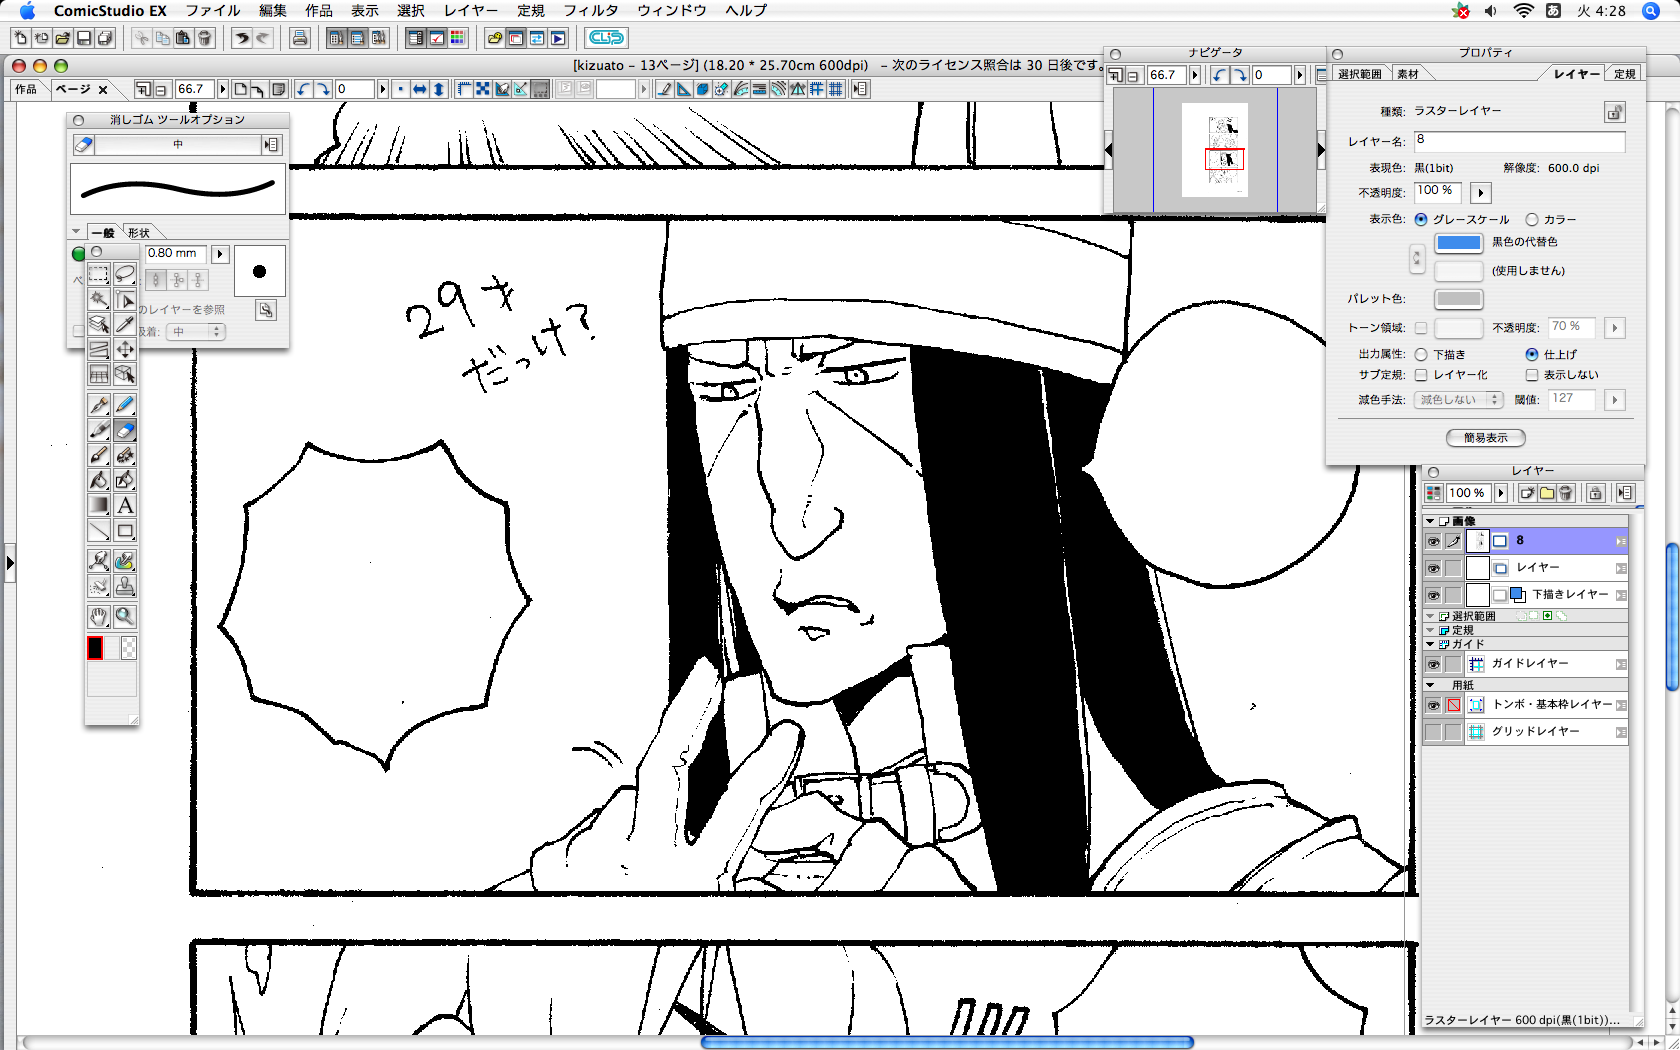Select the グレースケール display radio button
1680x1050 pixels.
coord(1421,219)
